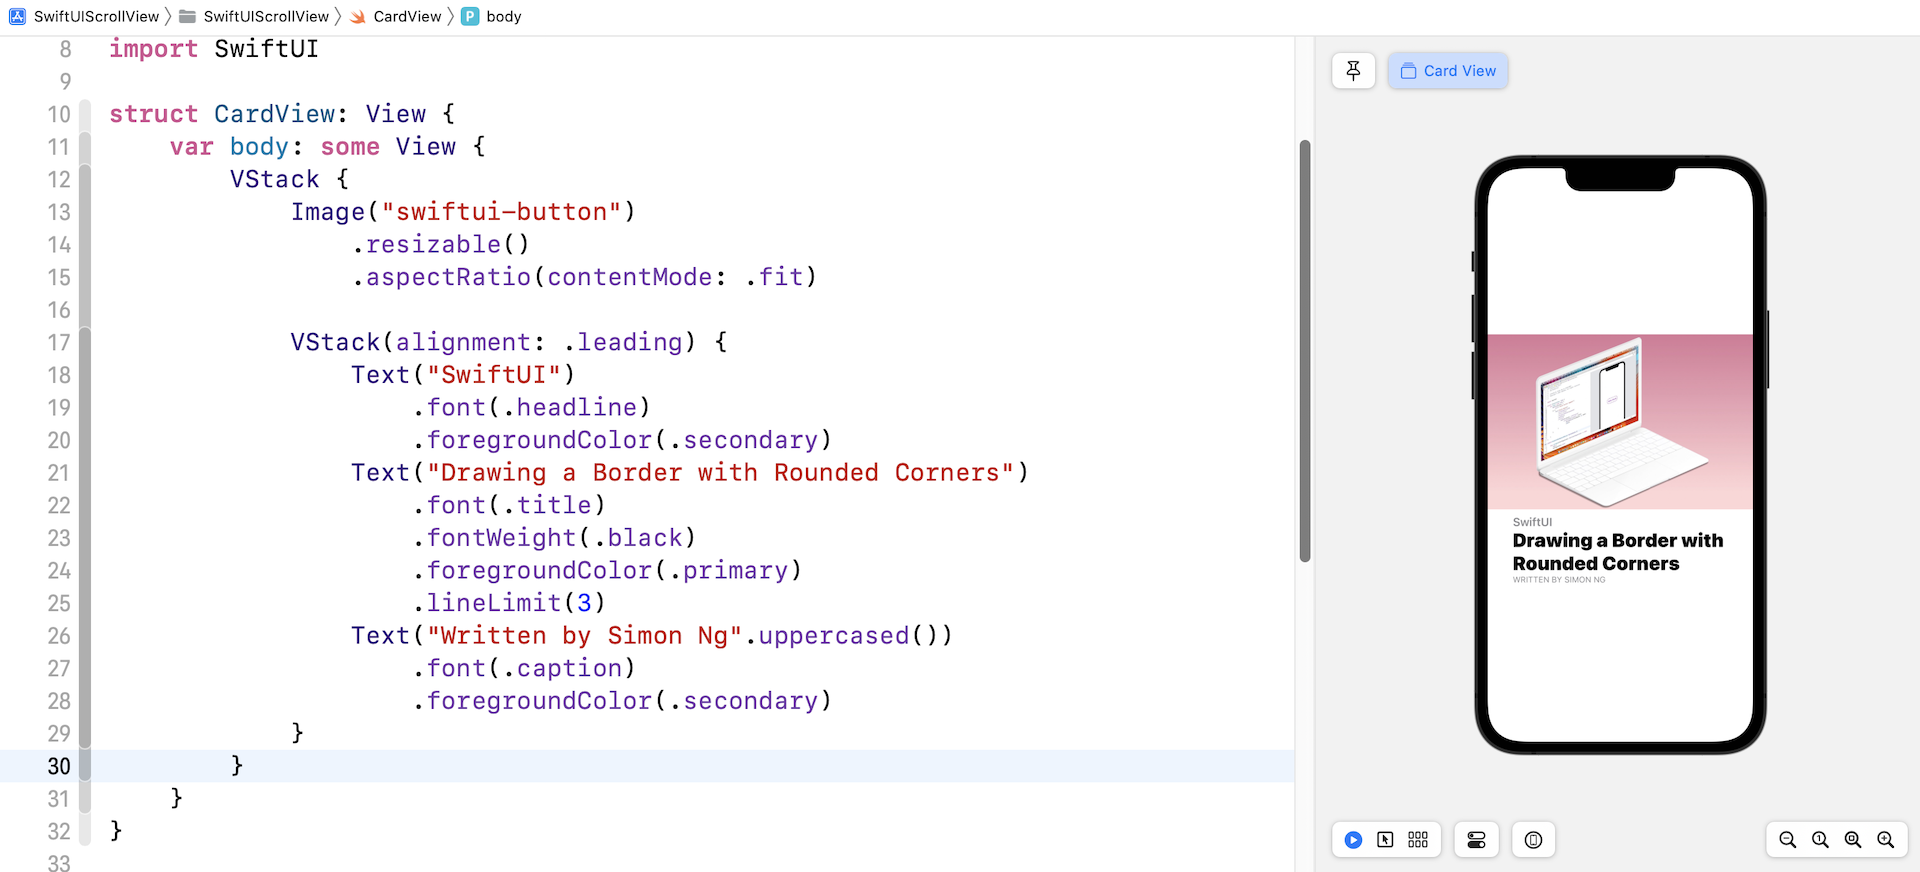Open preview on device icon
The width and height of the screenshot is (1920, 872).
pos(1533,840)
